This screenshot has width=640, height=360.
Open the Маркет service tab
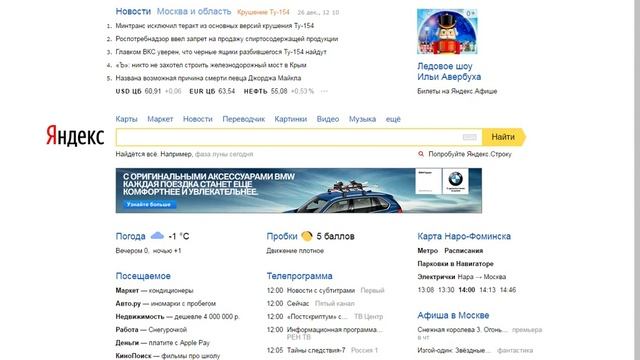coord(160,119)
